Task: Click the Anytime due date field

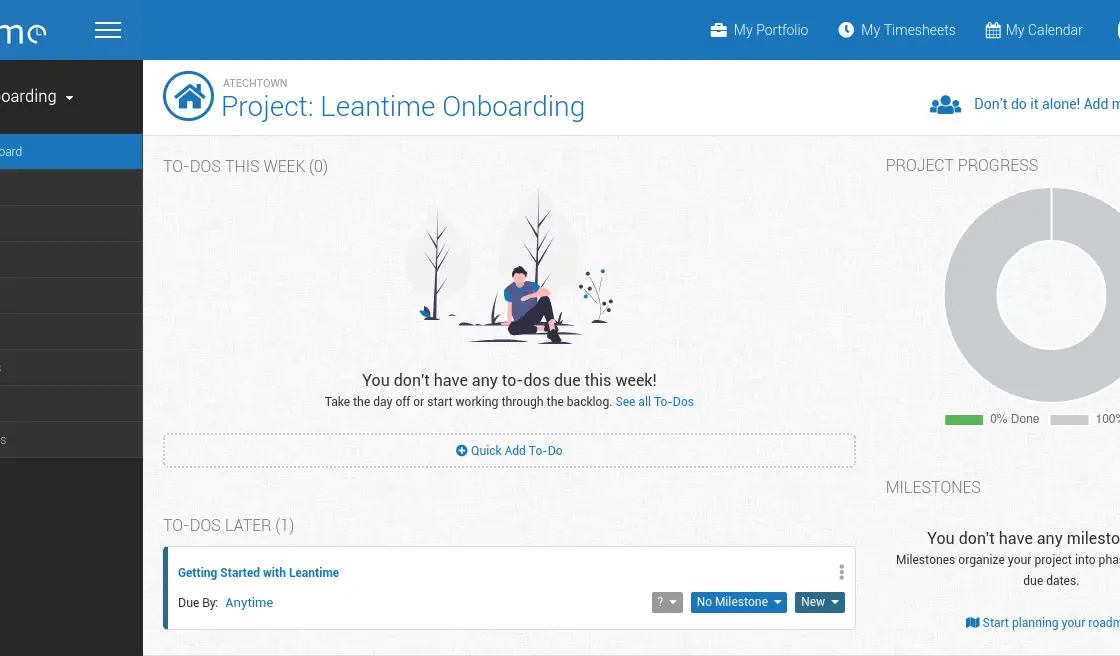Action: [x=249, y=603]
